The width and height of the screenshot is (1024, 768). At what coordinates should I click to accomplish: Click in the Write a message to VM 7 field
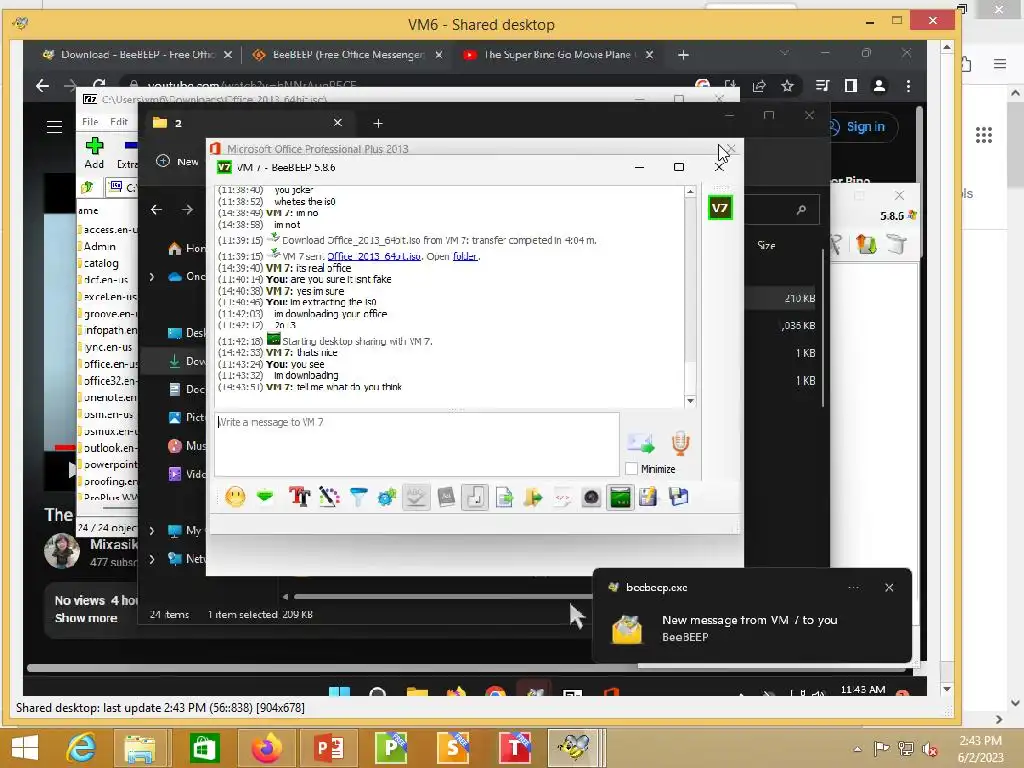(x=417, y=444)
